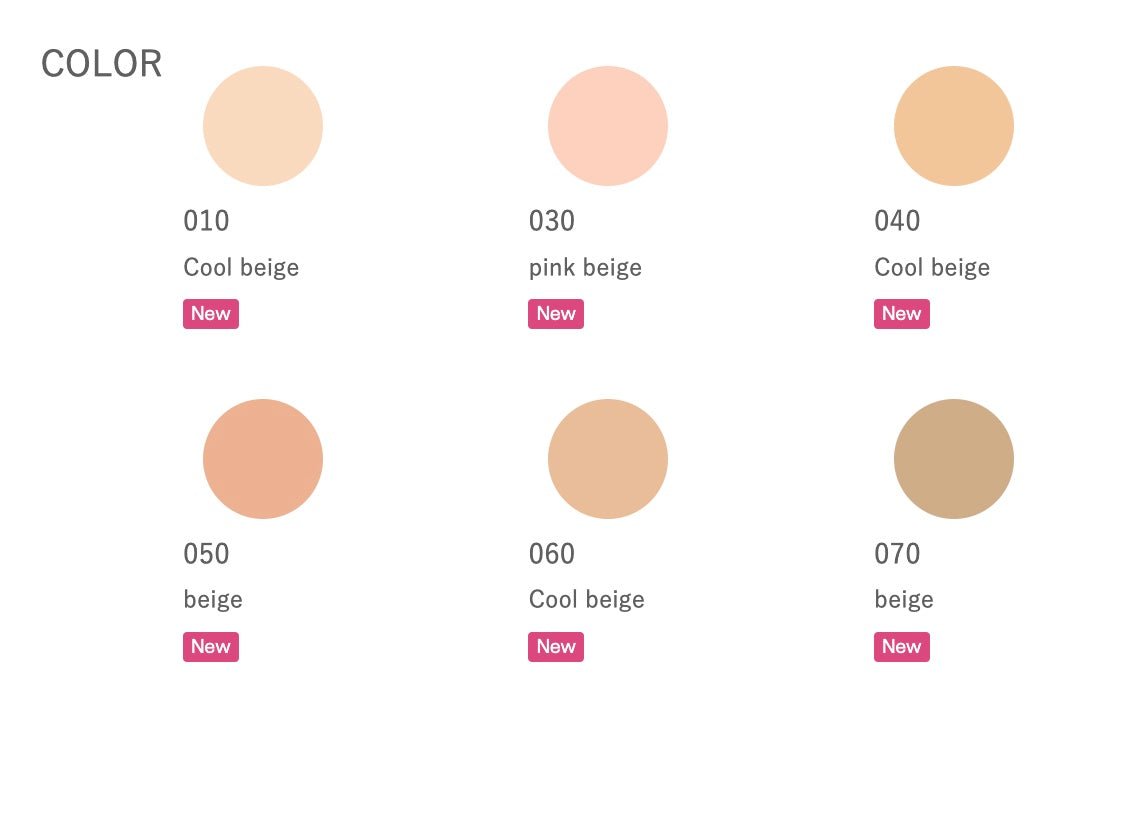
Task: Click the shade number 030
Action: tap(552, 221)
